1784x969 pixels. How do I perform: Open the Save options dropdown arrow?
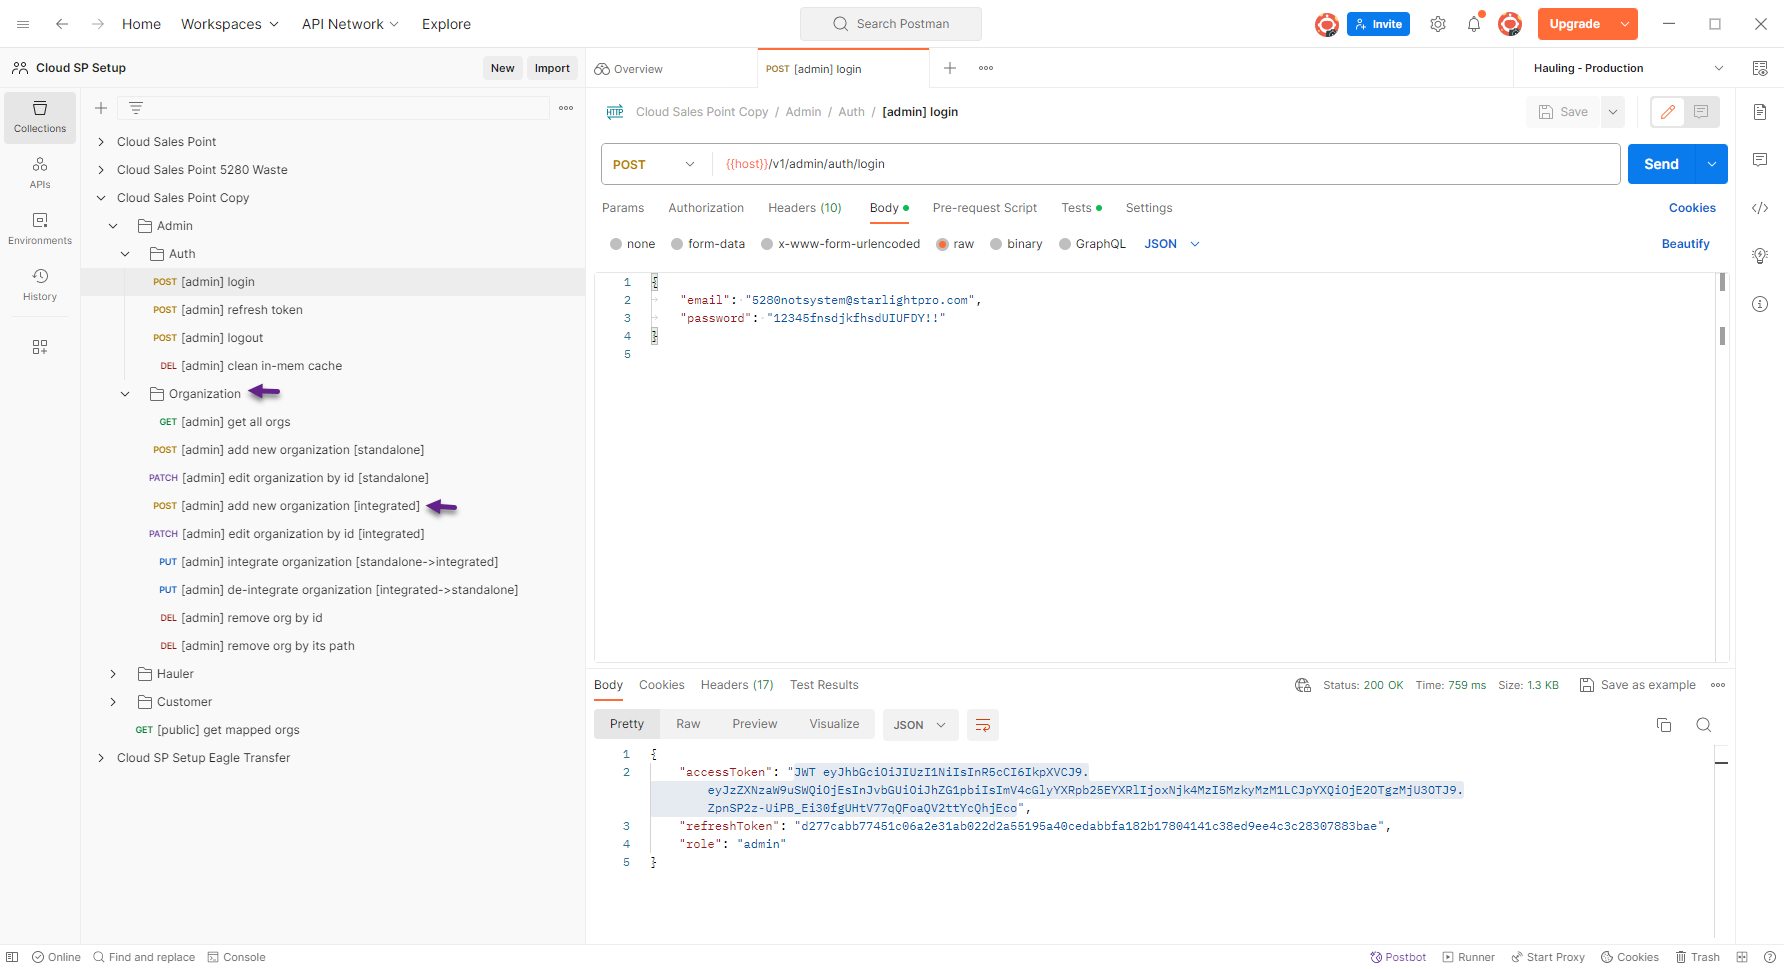1613,112
